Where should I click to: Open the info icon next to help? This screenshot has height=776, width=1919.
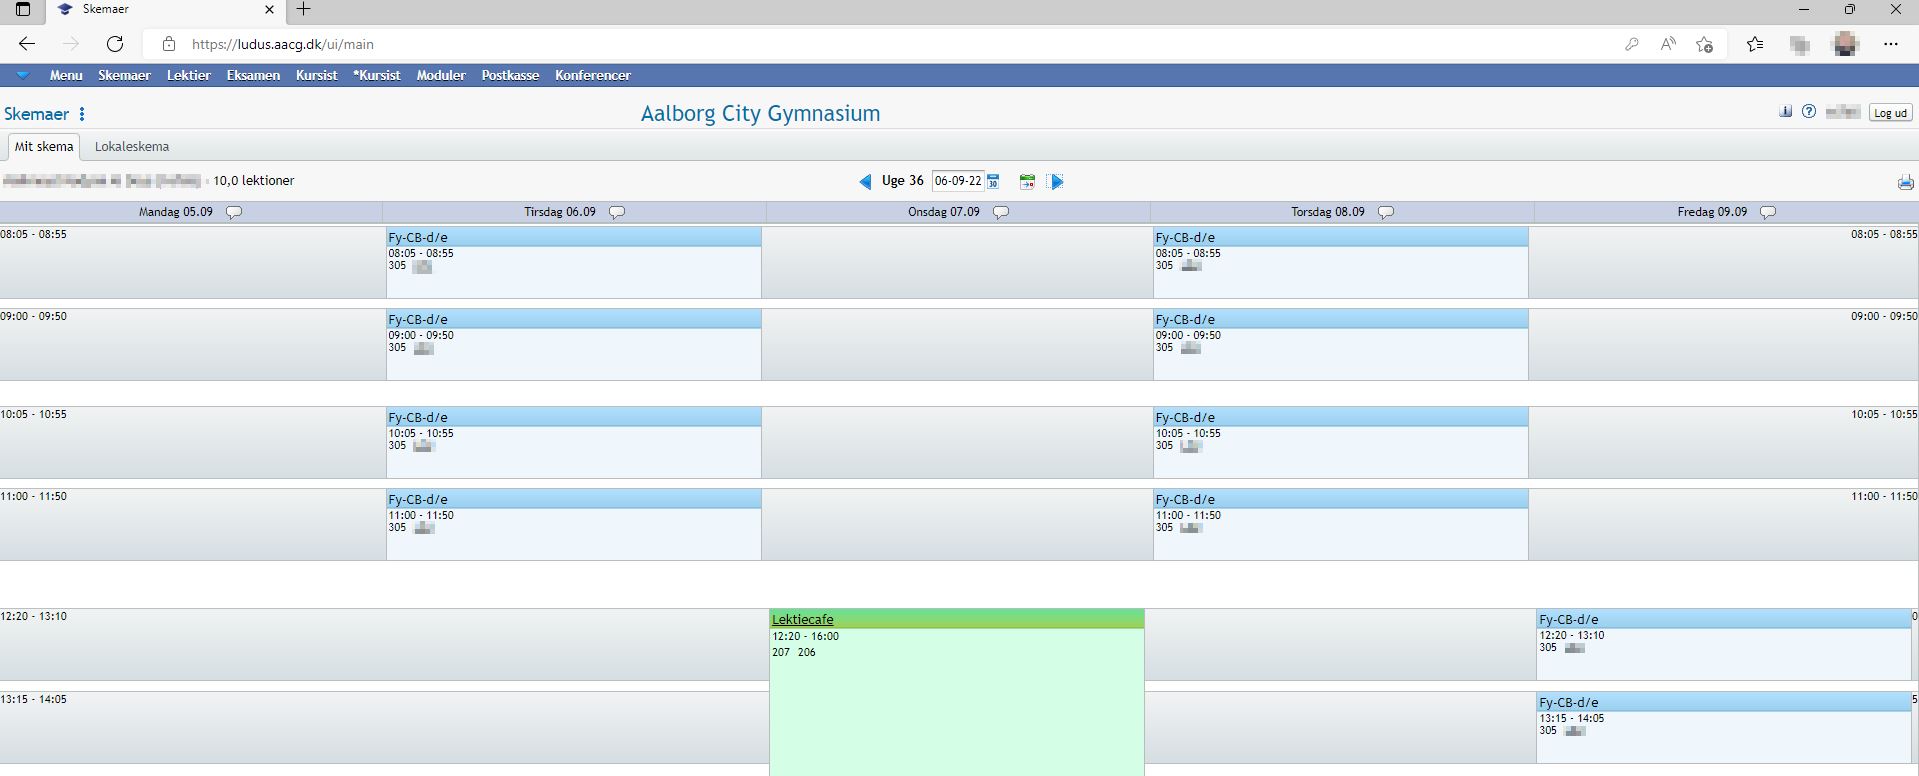pos(1786,112)
